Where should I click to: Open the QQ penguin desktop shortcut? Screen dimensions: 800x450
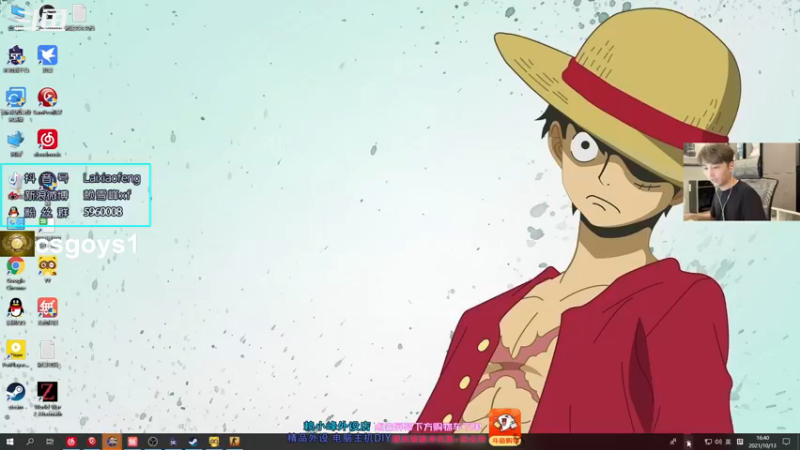coord(16,308)
